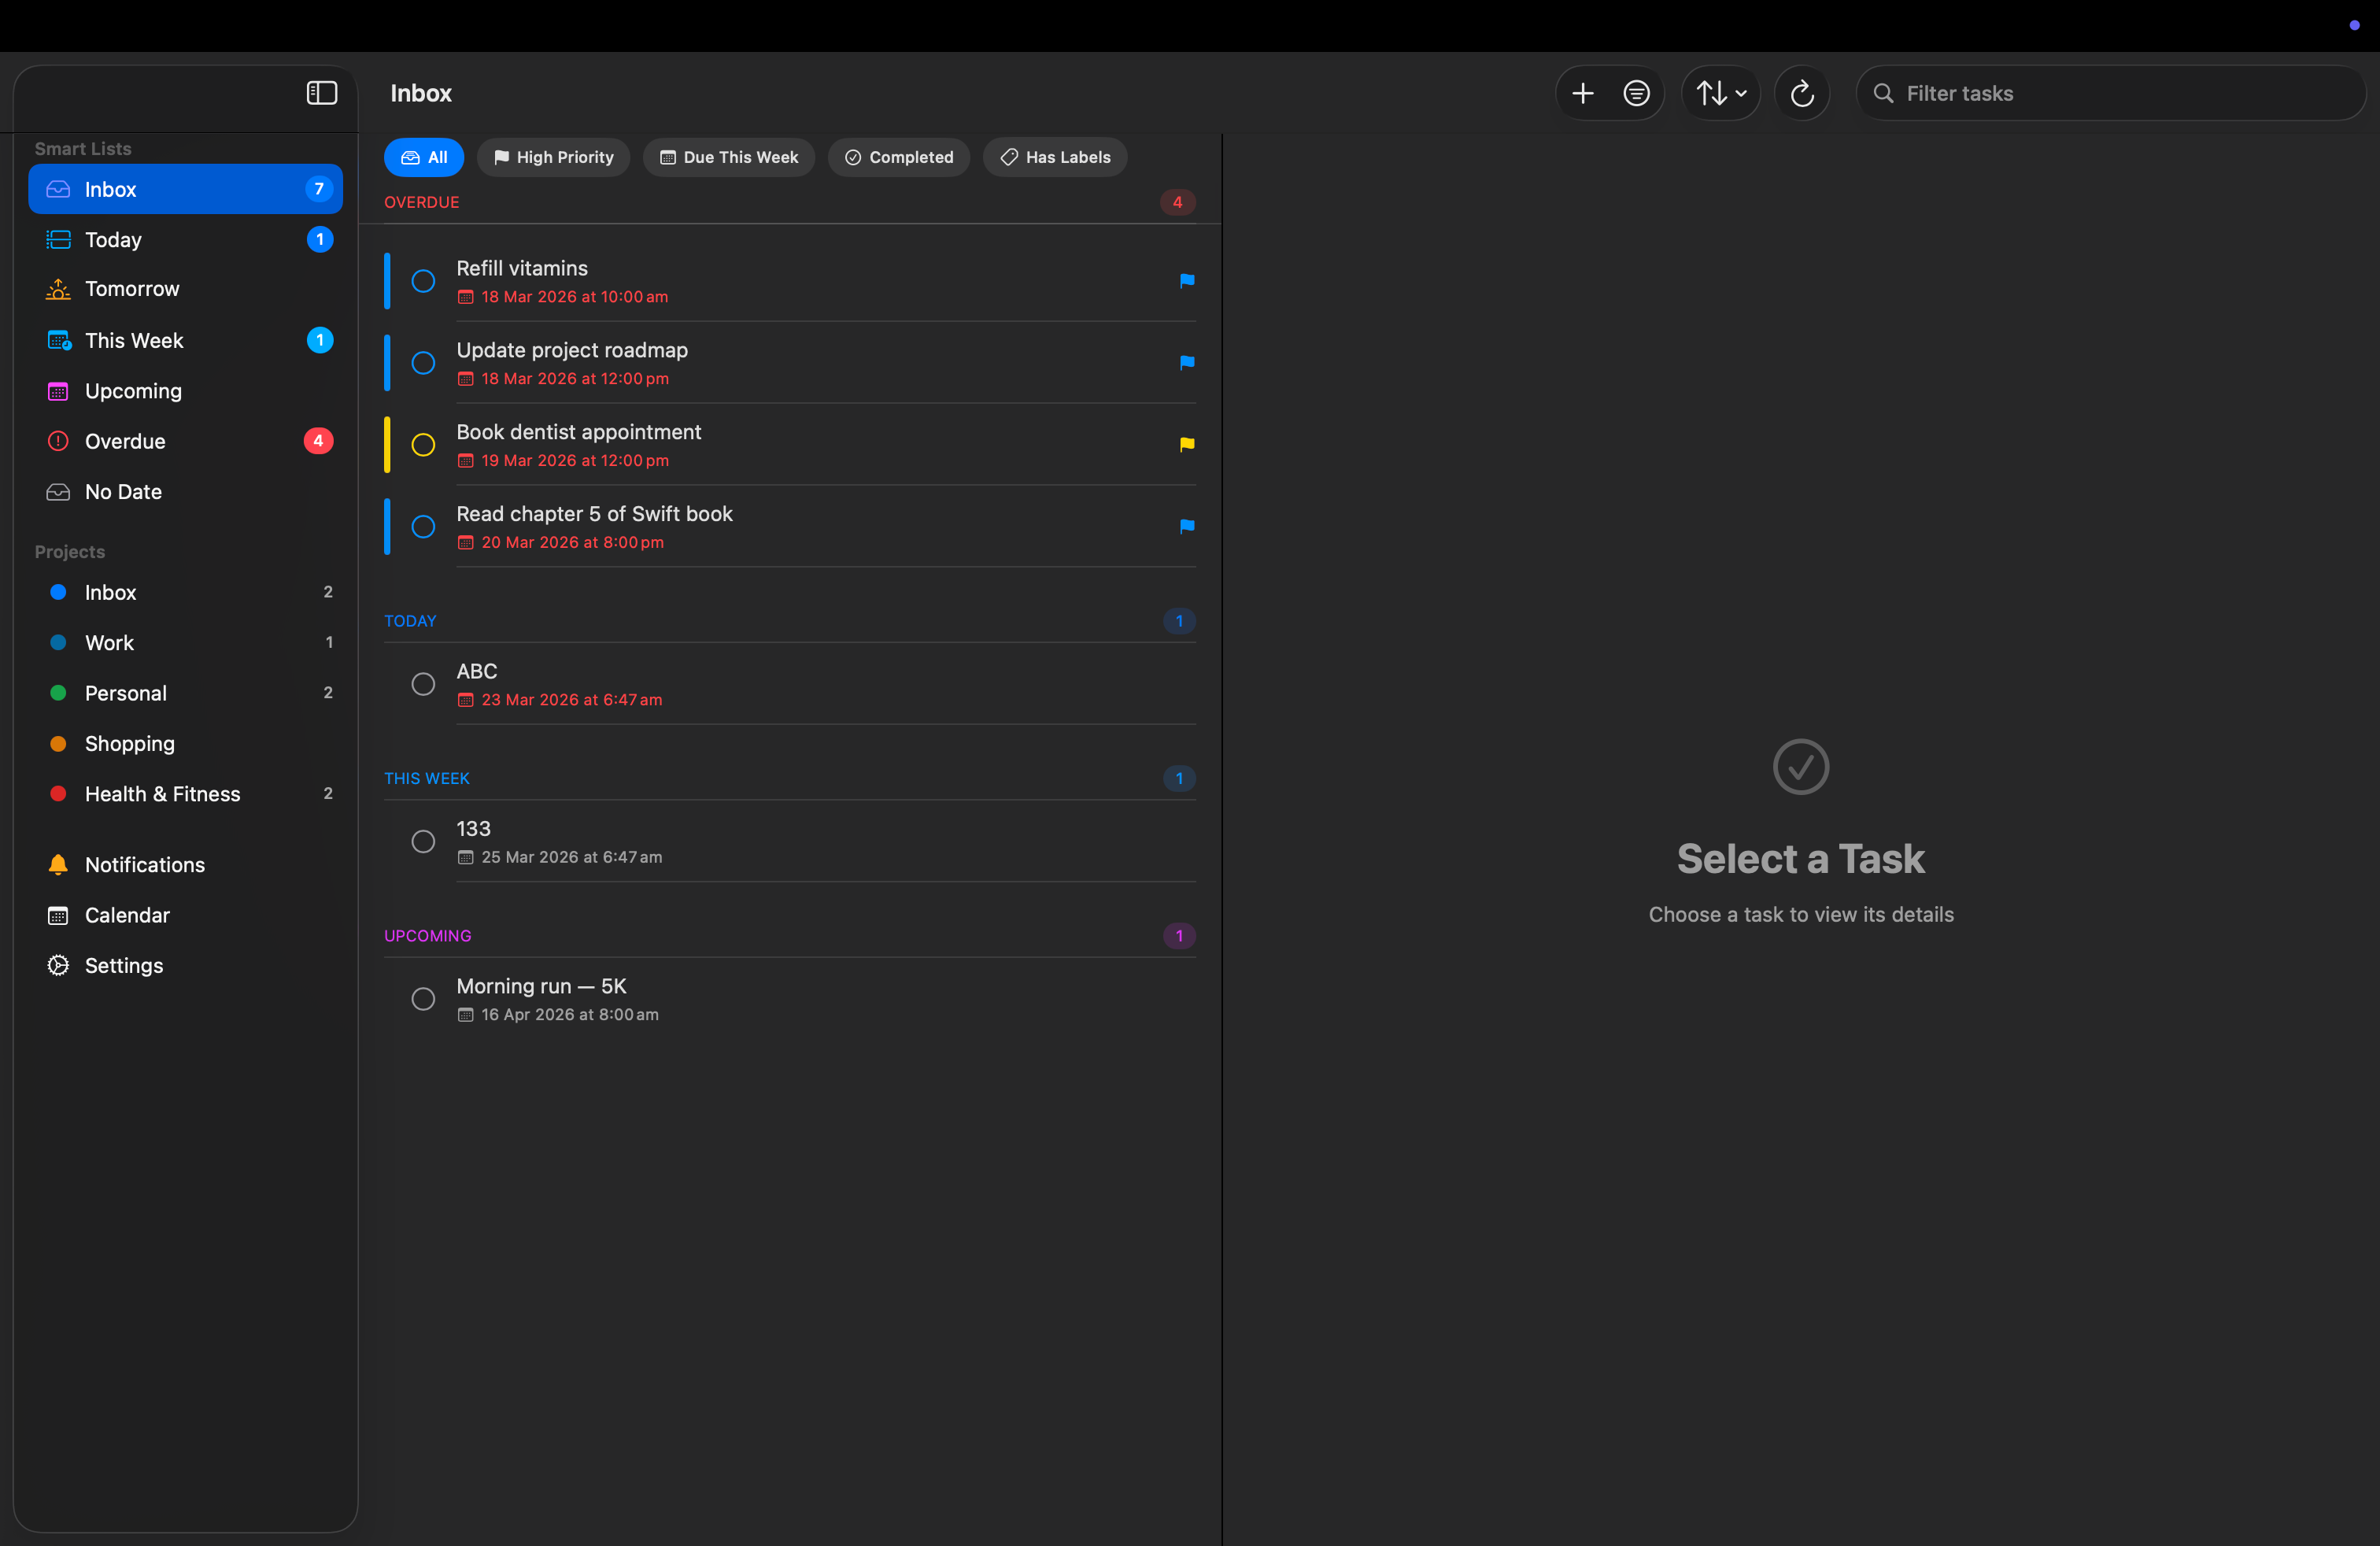Viewport: 2380px width, 1546px height.
Task: Open the This Week smart list
Action: click(185, 340)
